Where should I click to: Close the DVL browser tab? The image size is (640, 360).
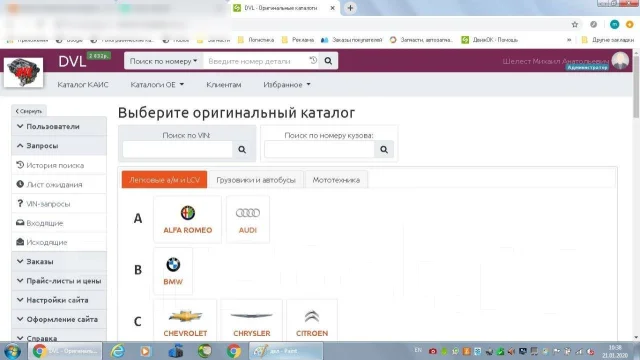332,8
